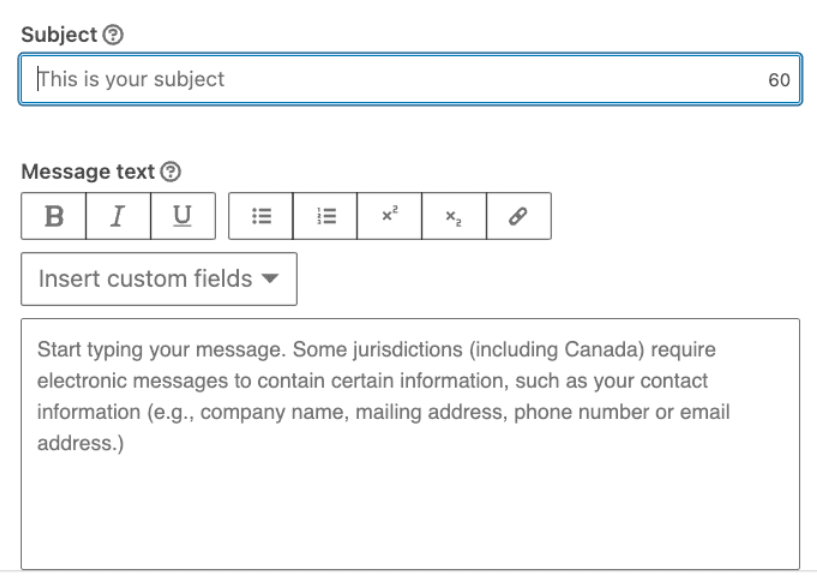Toggle bold formatting

54,216
